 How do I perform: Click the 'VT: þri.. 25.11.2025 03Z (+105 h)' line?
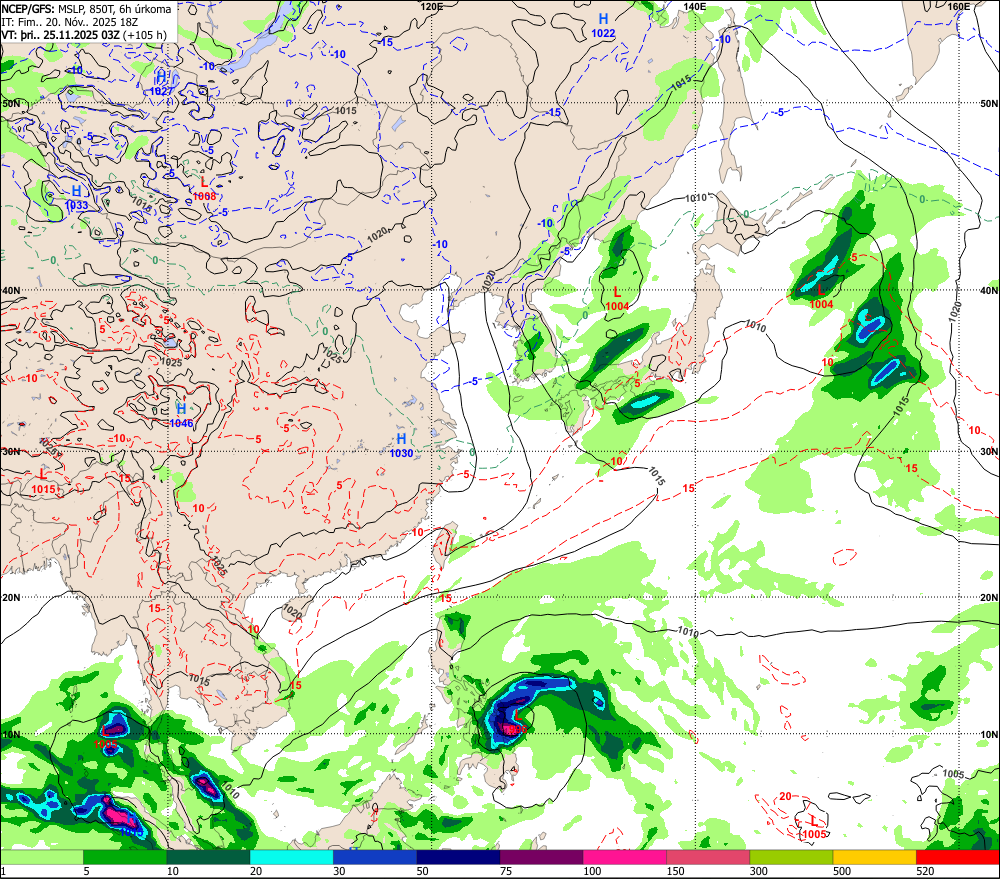click(x=84, y=34)
